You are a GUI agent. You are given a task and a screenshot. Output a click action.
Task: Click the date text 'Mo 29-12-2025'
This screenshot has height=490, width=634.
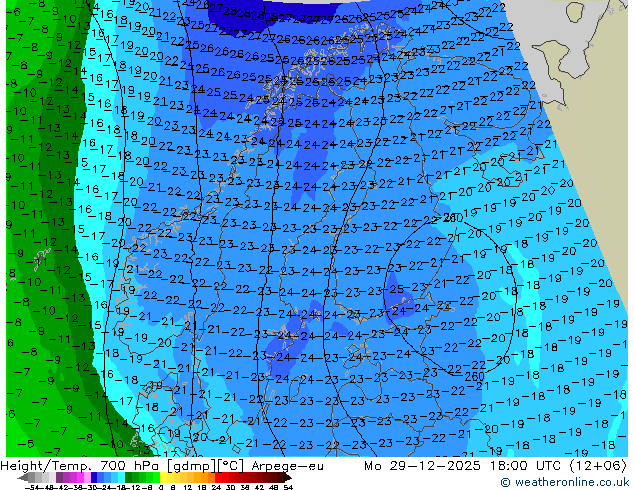point(422,466)
